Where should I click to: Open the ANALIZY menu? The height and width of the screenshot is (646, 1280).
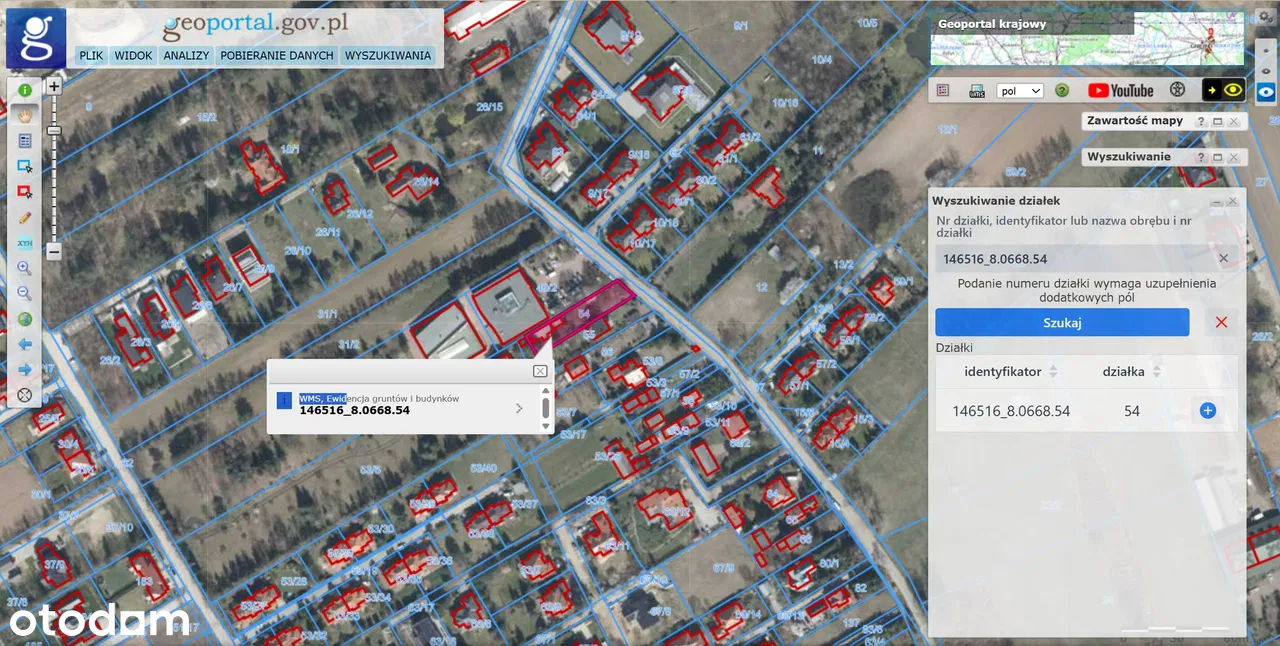coord(186,56)
